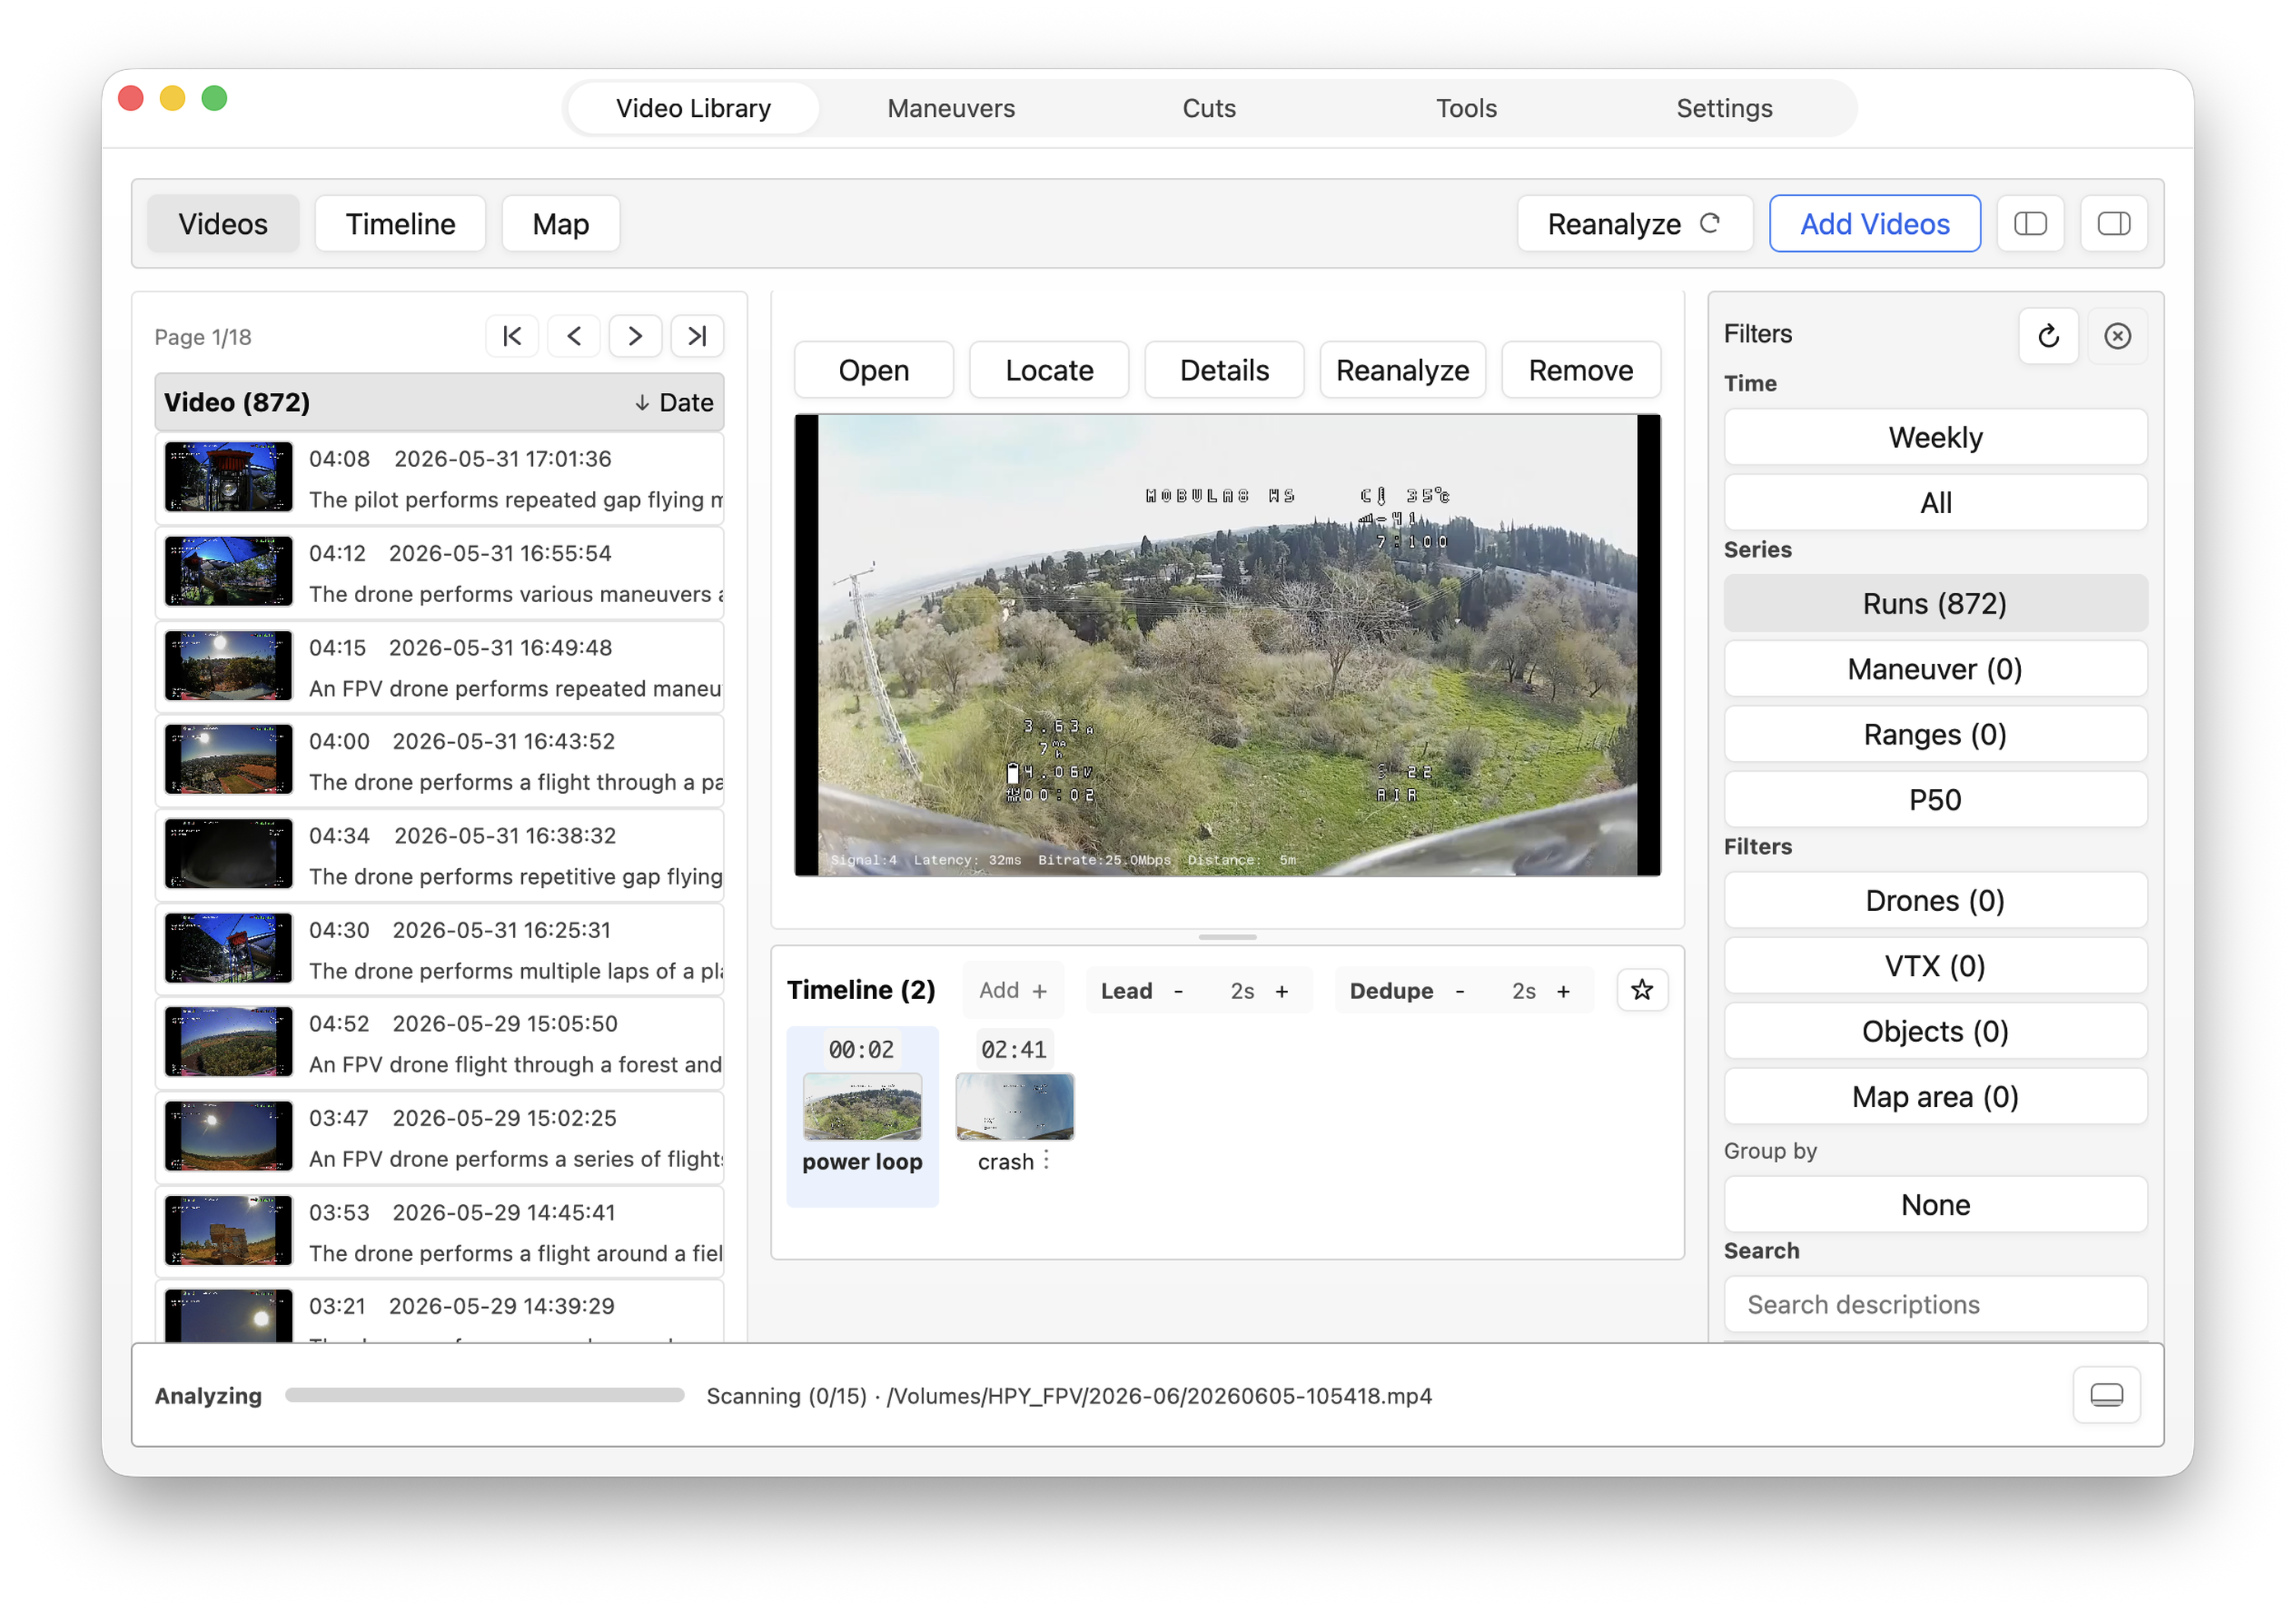
Task: Select video dated 2026-05-31 16:43:52
Action: point(439,761)
